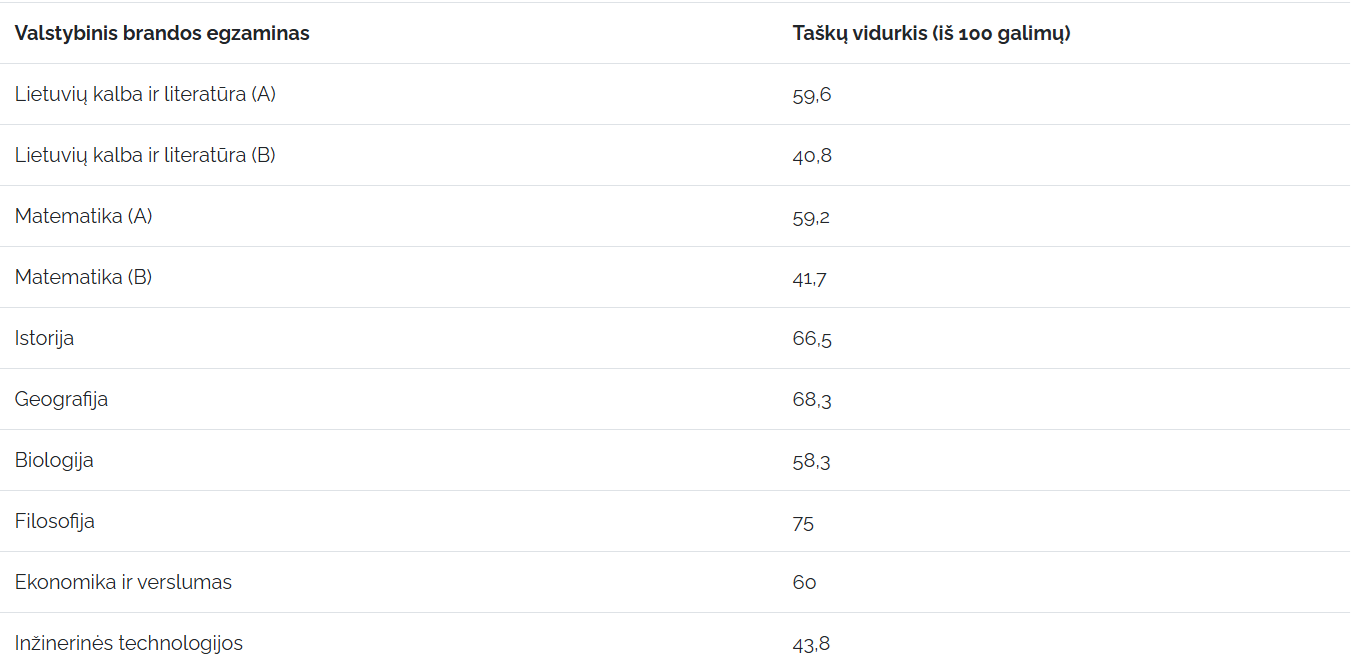Click the 'Biologija' row label
Viewport: 1357px width, 664px height.
click(x=54, y=460)
